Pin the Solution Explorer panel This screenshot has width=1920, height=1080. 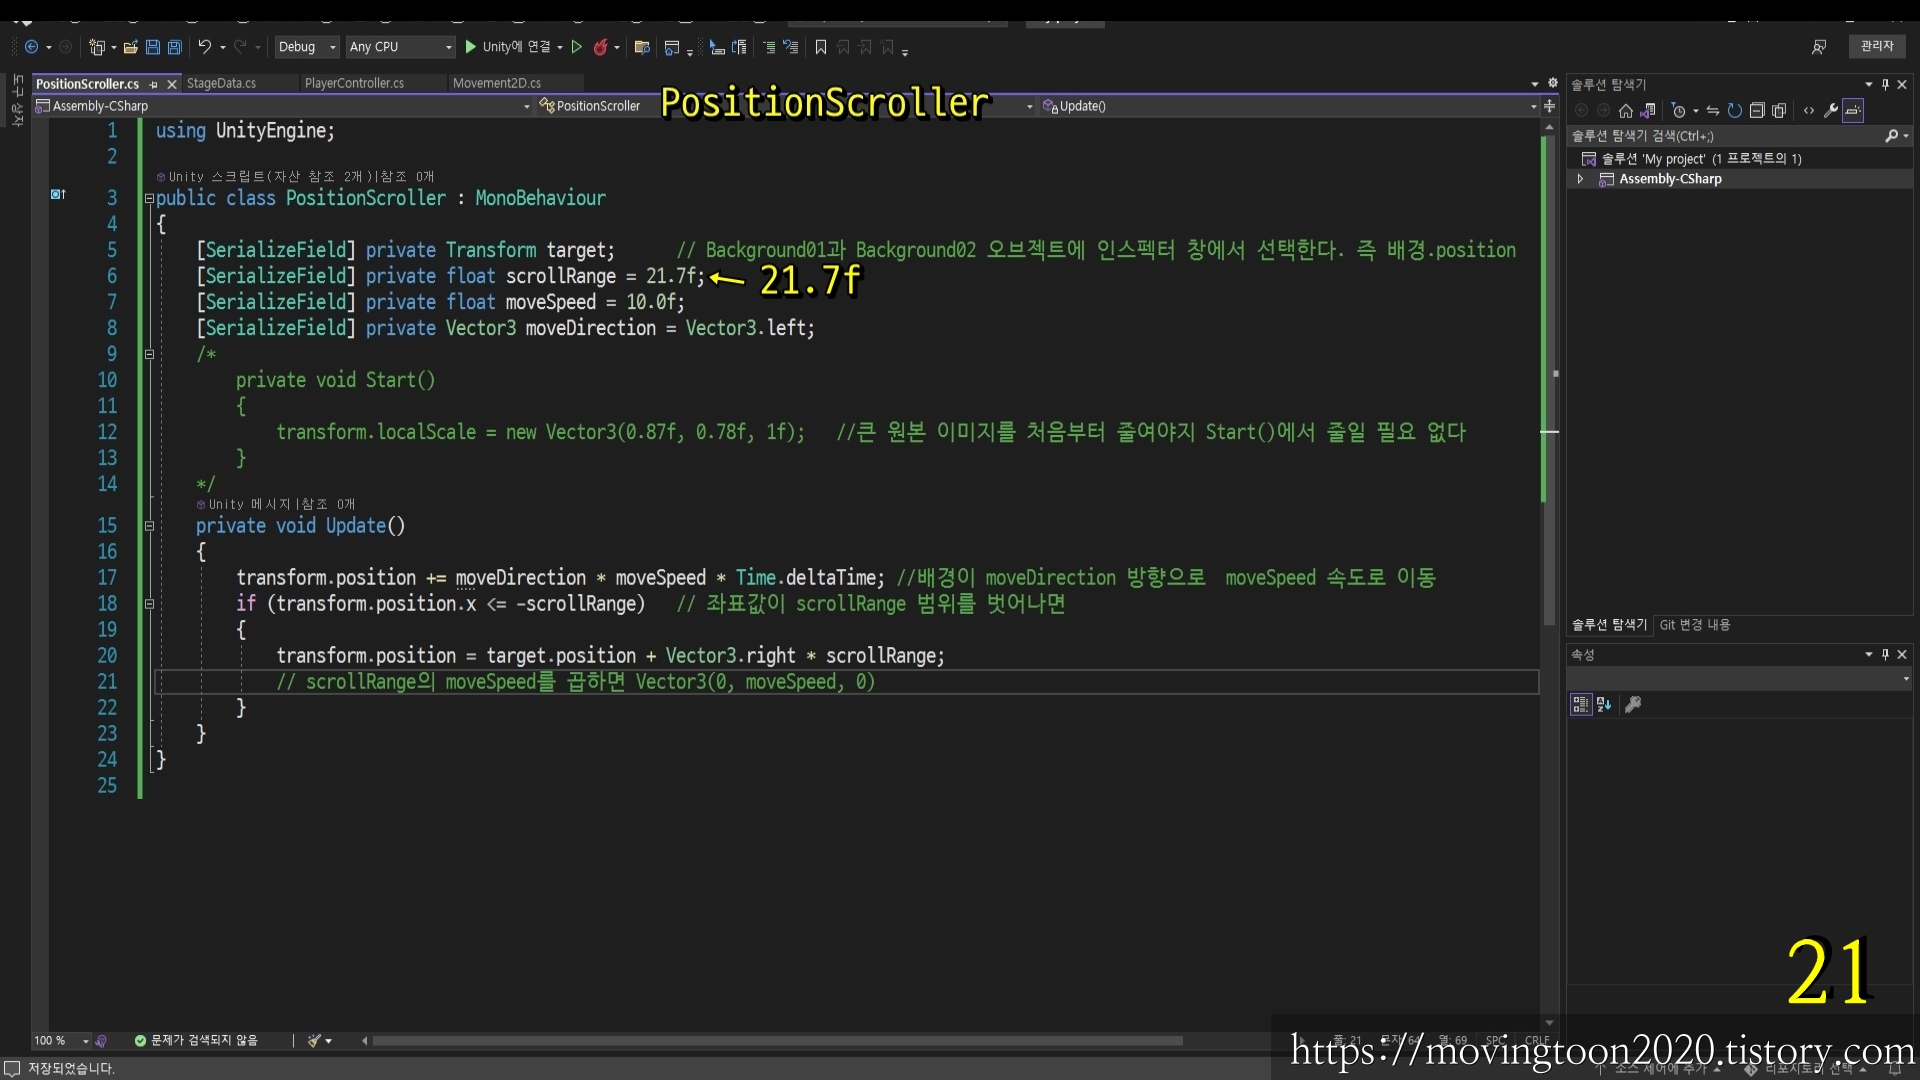(x=1885, y=85)
